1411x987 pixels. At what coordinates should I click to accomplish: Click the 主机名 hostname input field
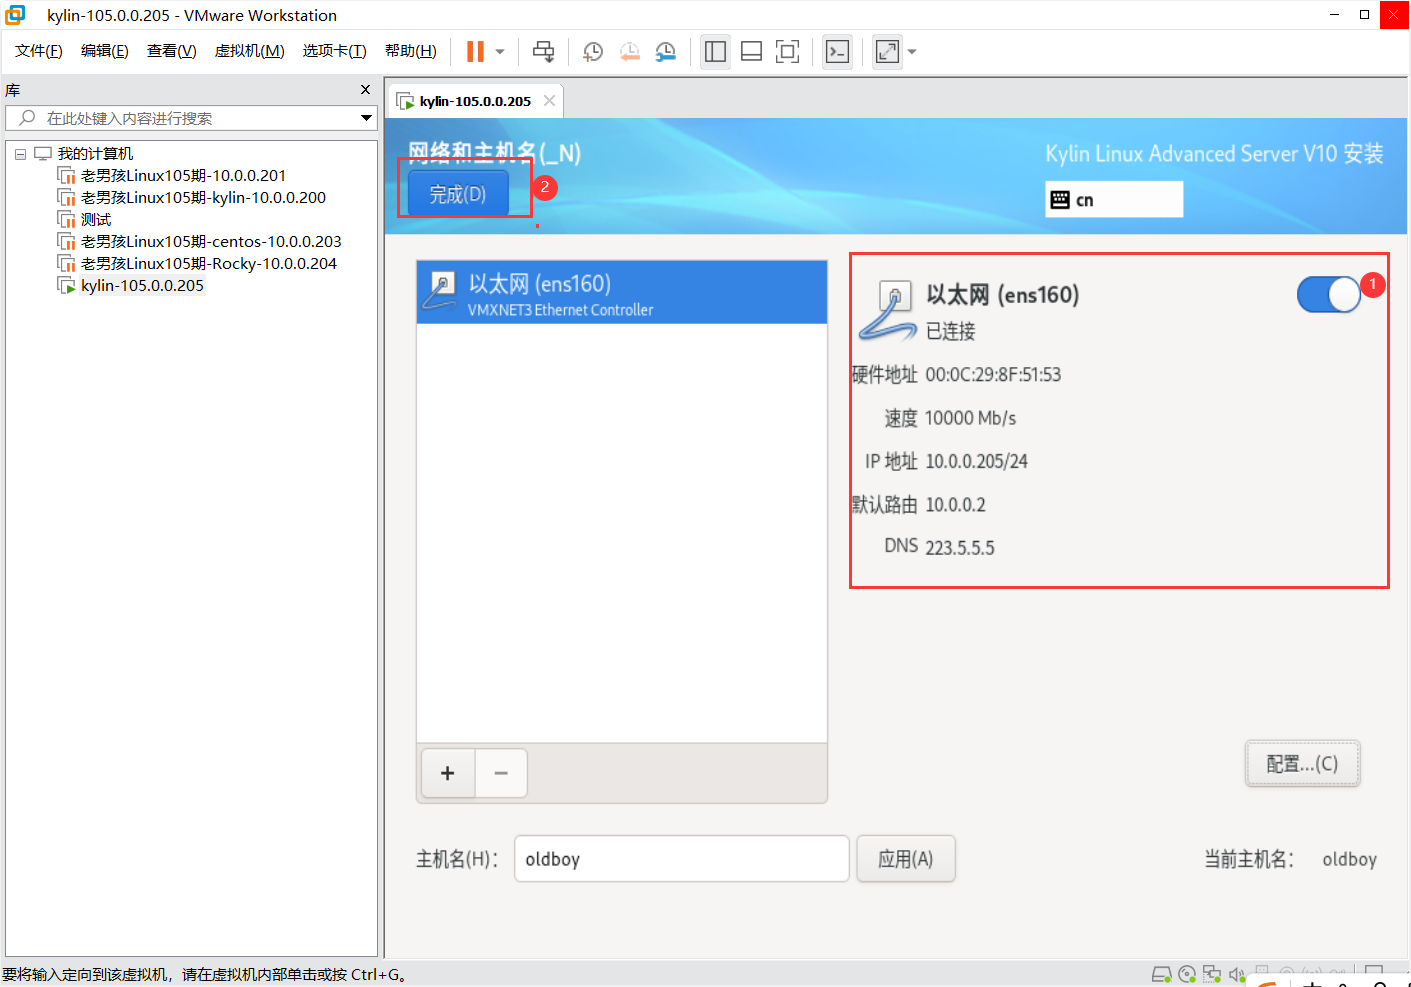(681, 859)
